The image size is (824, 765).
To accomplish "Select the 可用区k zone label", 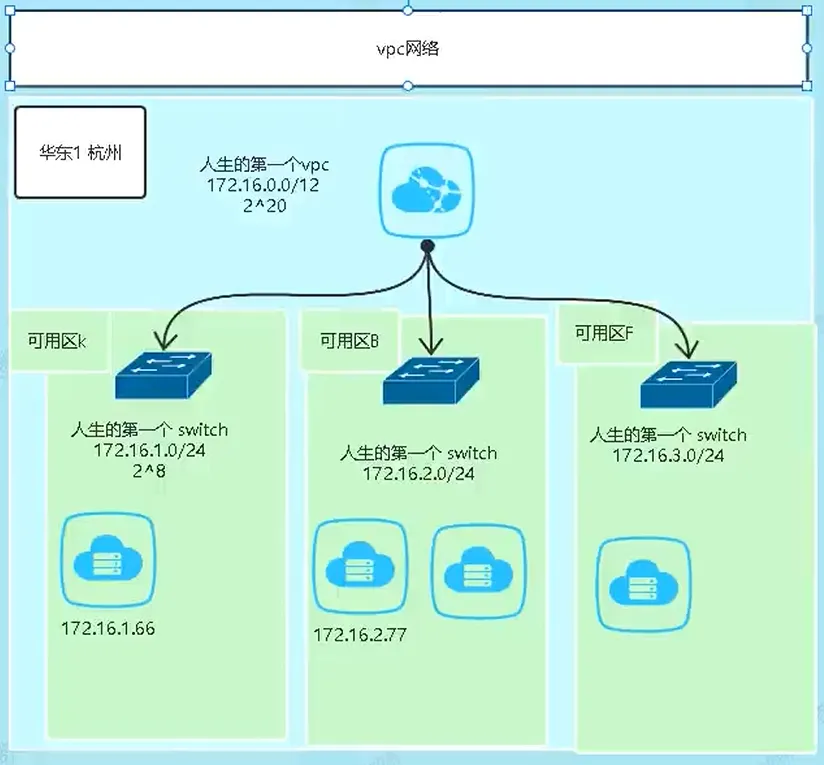I will [58, 341].
